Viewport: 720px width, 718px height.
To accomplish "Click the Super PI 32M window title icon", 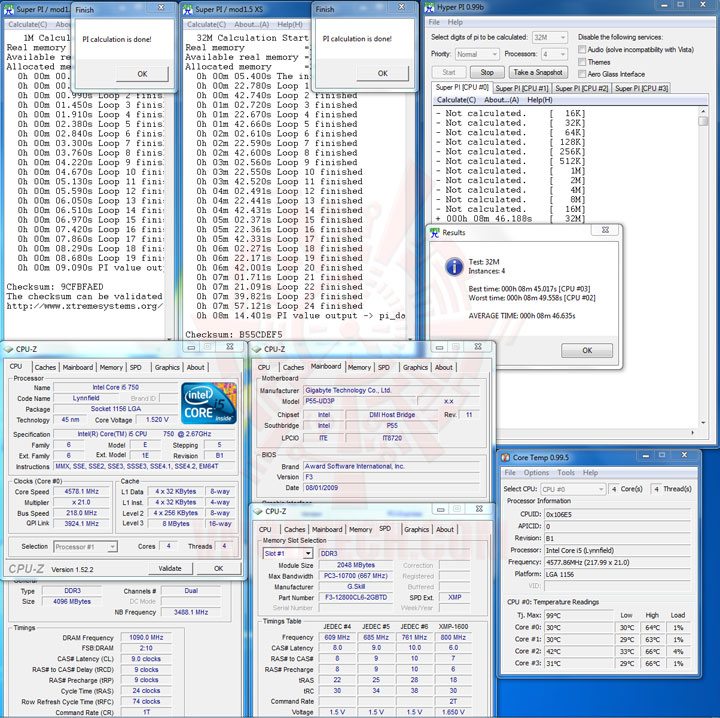I will 188,9.
